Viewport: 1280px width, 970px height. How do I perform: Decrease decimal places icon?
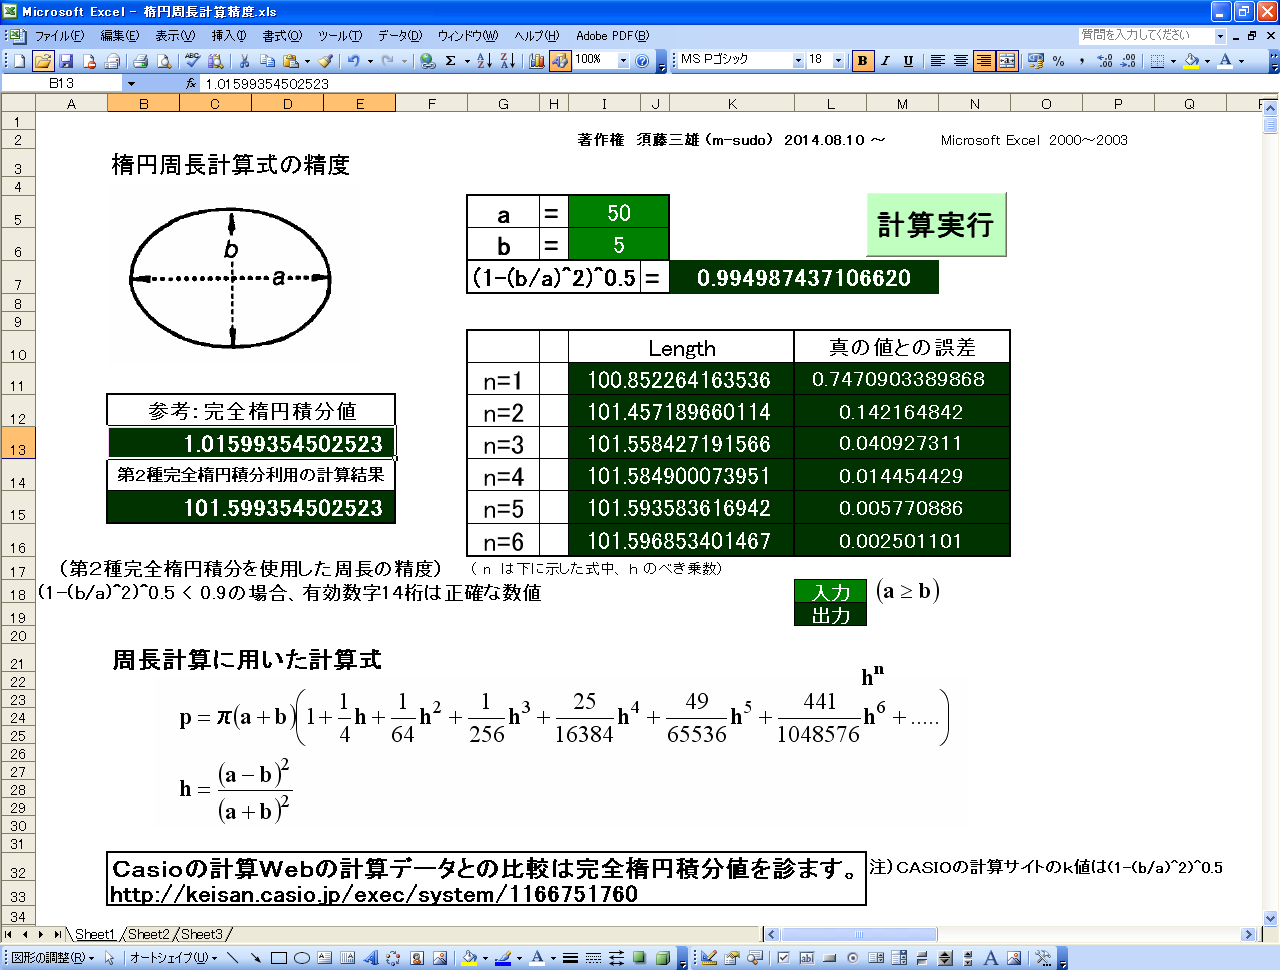1128,61
